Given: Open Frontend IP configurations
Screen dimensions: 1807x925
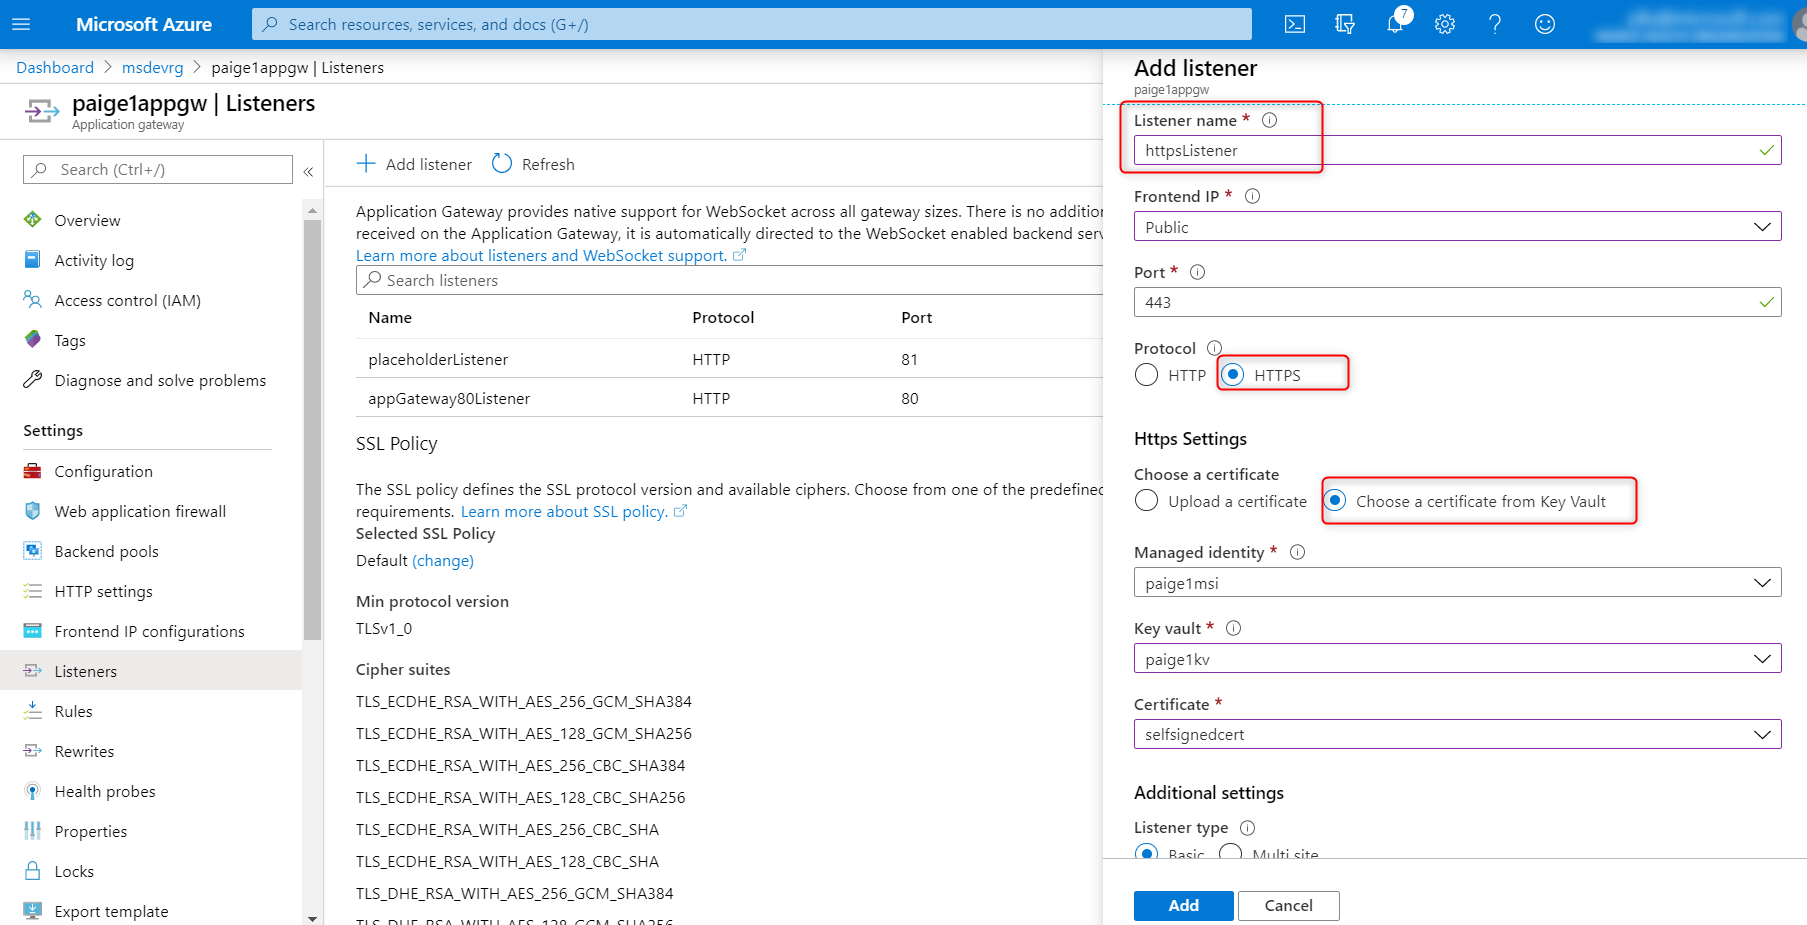Looking at the screenshot, I should pyautogui.click(x=151, y=631).
